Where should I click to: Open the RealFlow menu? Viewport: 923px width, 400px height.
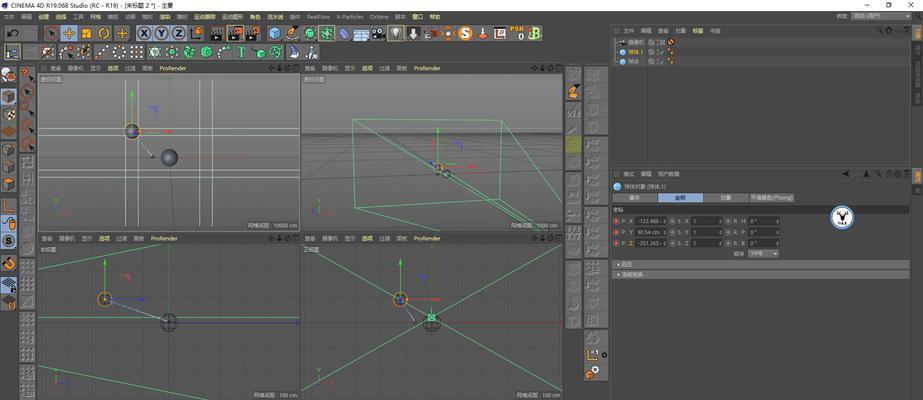[318, 17]
